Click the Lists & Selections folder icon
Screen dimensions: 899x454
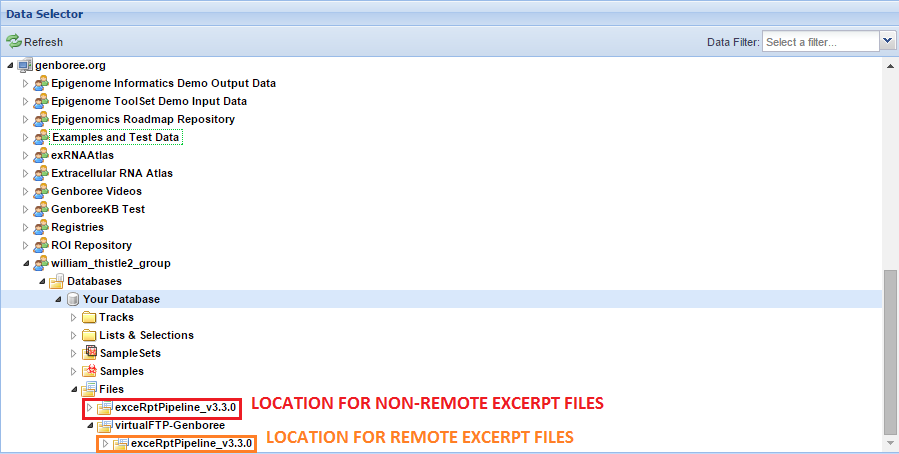coord(89,335)
